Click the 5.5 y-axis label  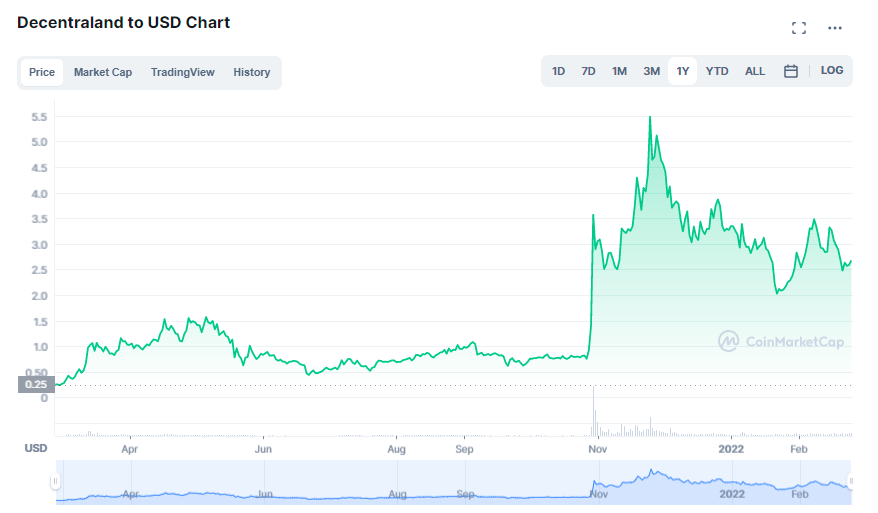39,117
